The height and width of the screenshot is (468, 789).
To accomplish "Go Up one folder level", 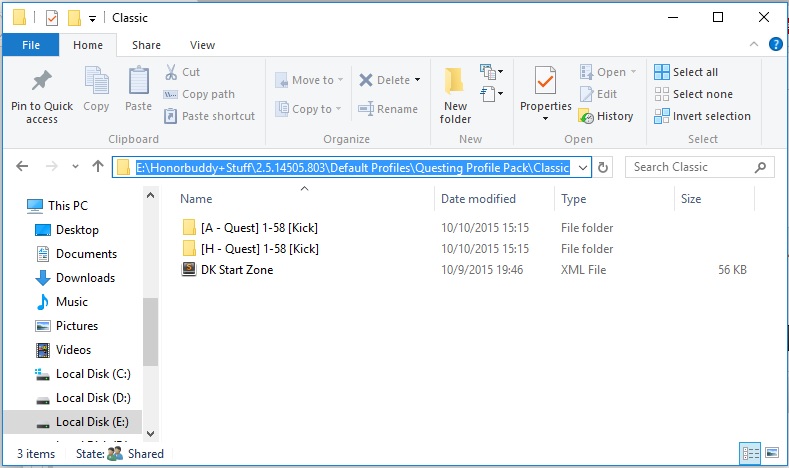I will tap(98, 166).
